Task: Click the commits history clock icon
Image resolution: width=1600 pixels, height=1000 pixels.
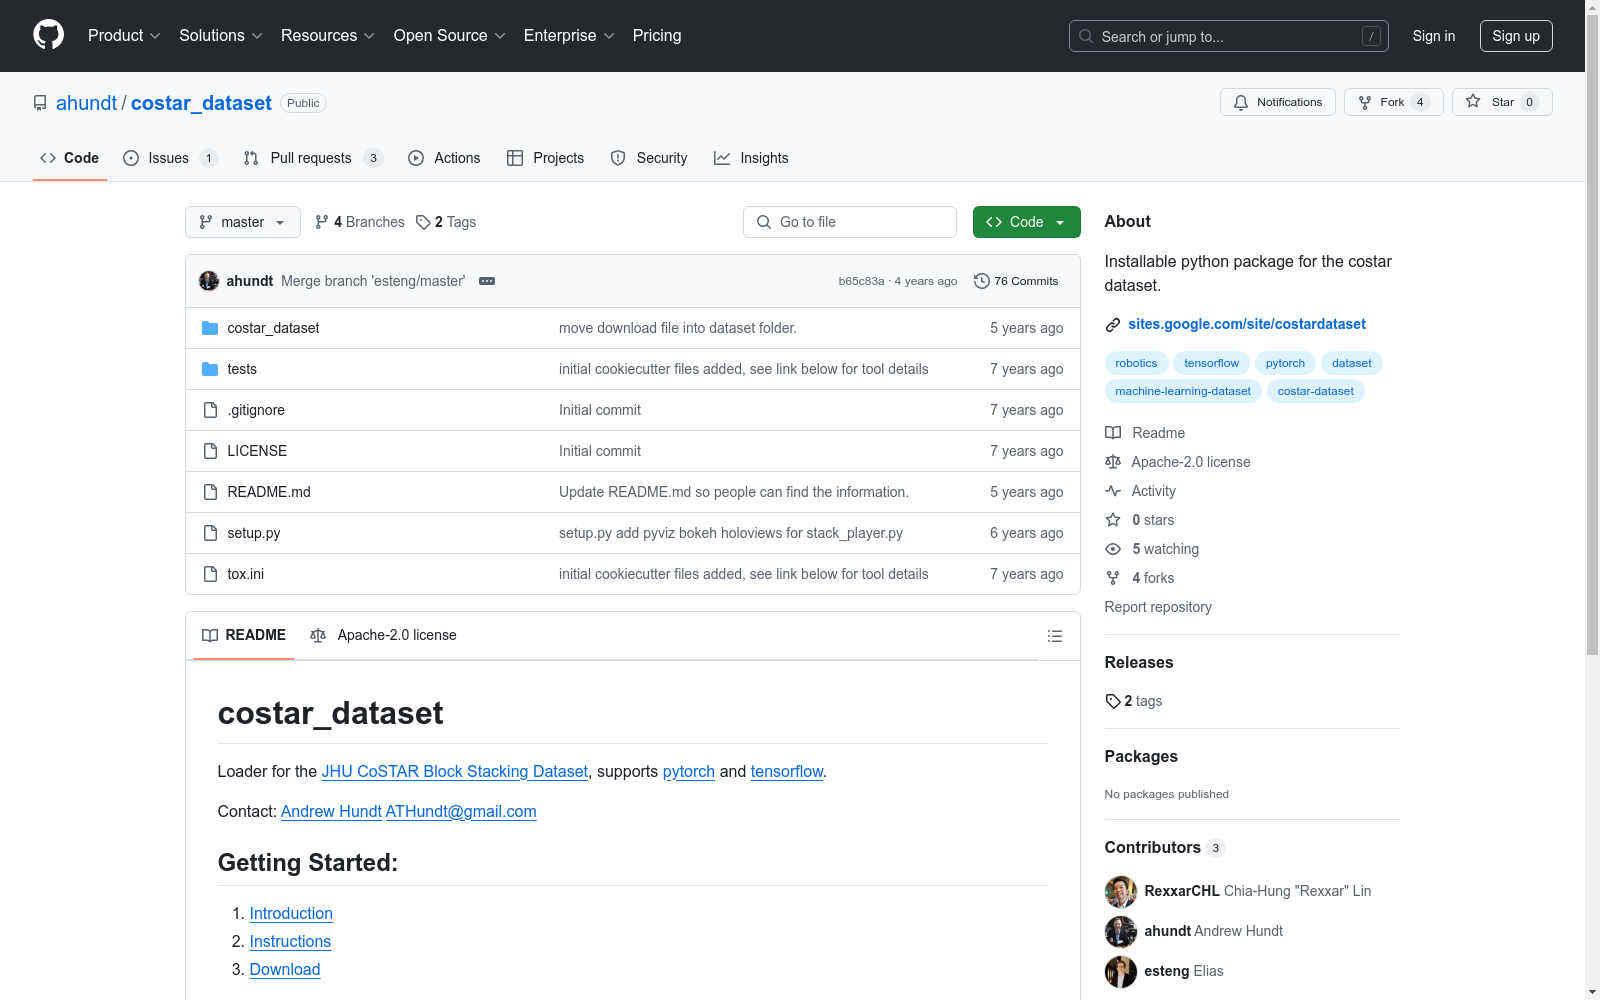Action: [982, 281]
